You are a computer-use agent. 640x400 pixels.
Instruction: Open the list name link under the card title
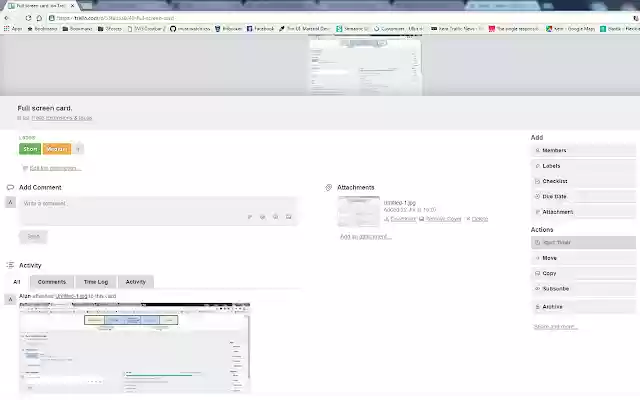coord(62,118)
